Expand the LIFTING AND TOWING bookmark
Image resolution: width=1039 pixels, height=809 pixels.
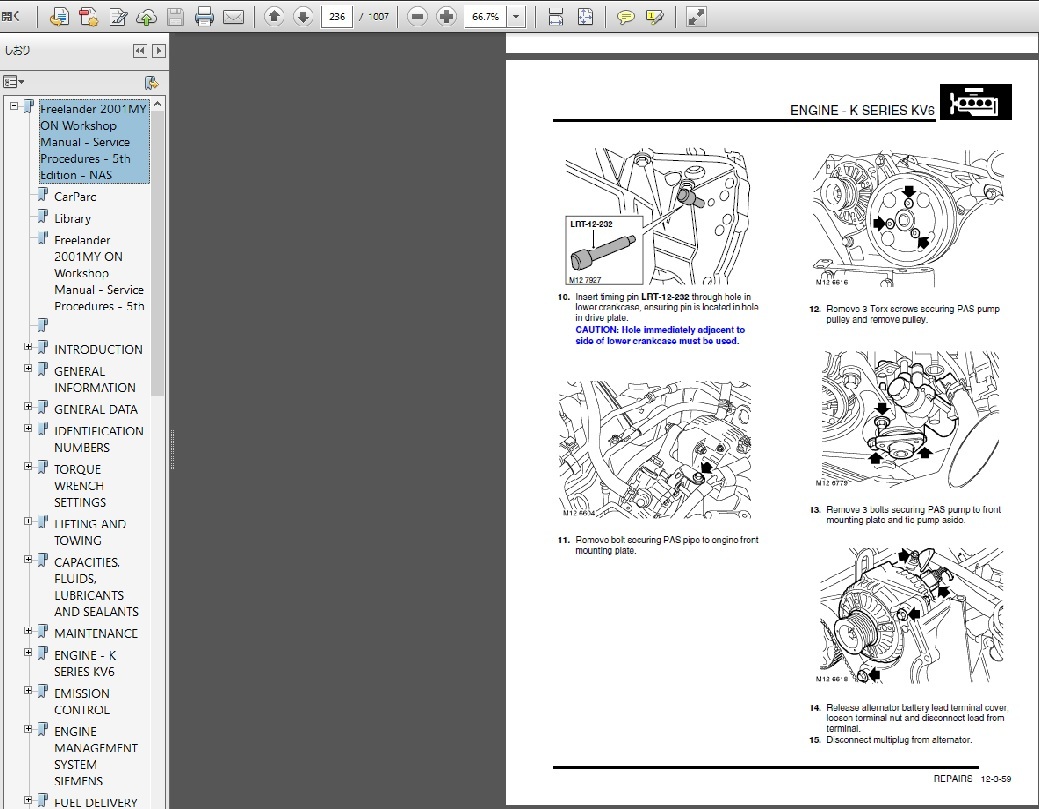pyautogui.click(x=28, y=521)
